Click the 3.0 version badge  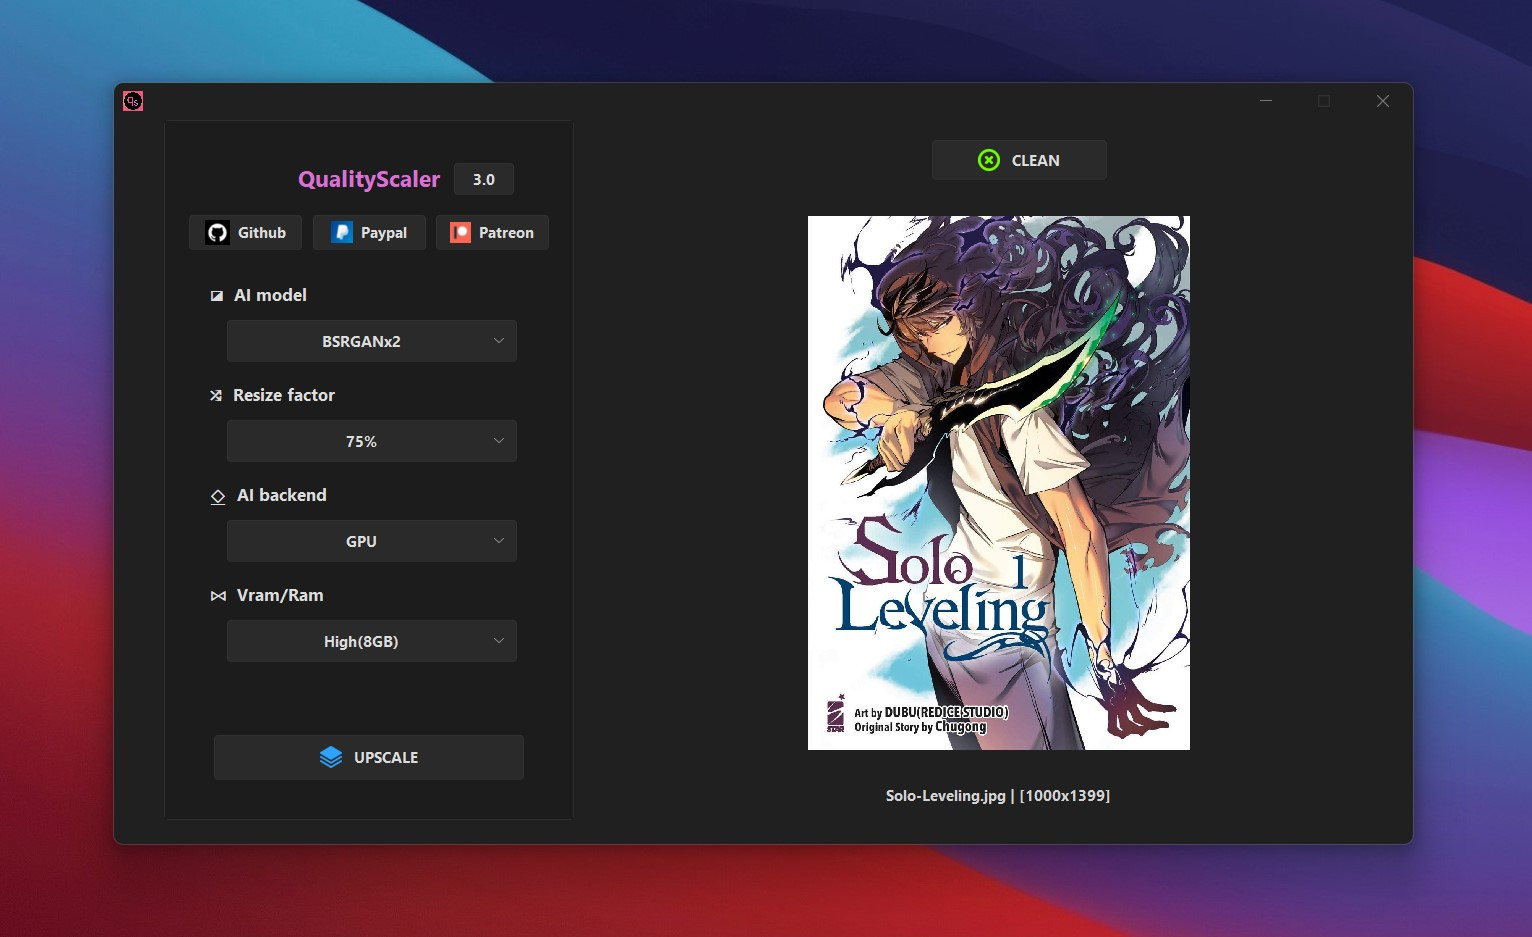click(x=484, y=179)
